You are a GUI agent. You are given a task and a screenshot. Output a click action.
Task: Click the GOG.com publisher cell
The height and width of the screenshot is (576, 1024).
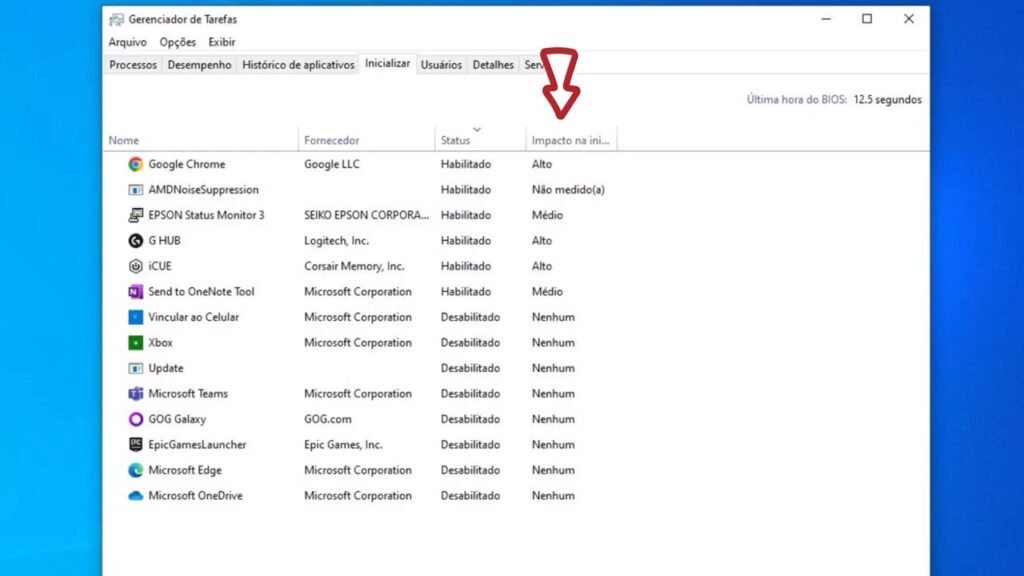[328, 419]
